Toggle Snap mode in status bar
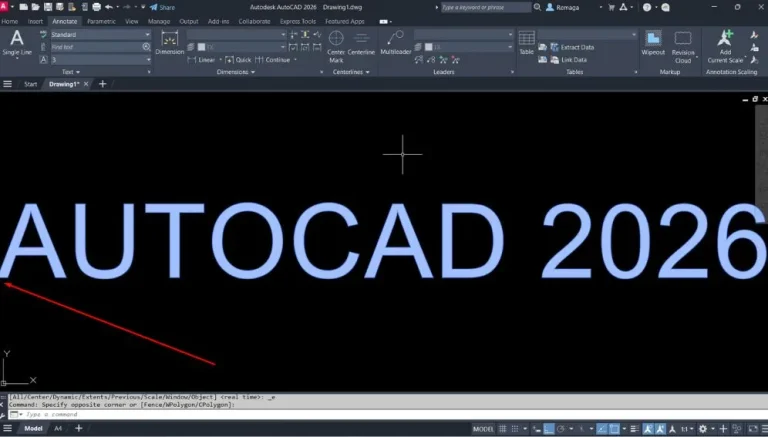Image resolution: width=768 pixels, height=437 pixels. 515,429
